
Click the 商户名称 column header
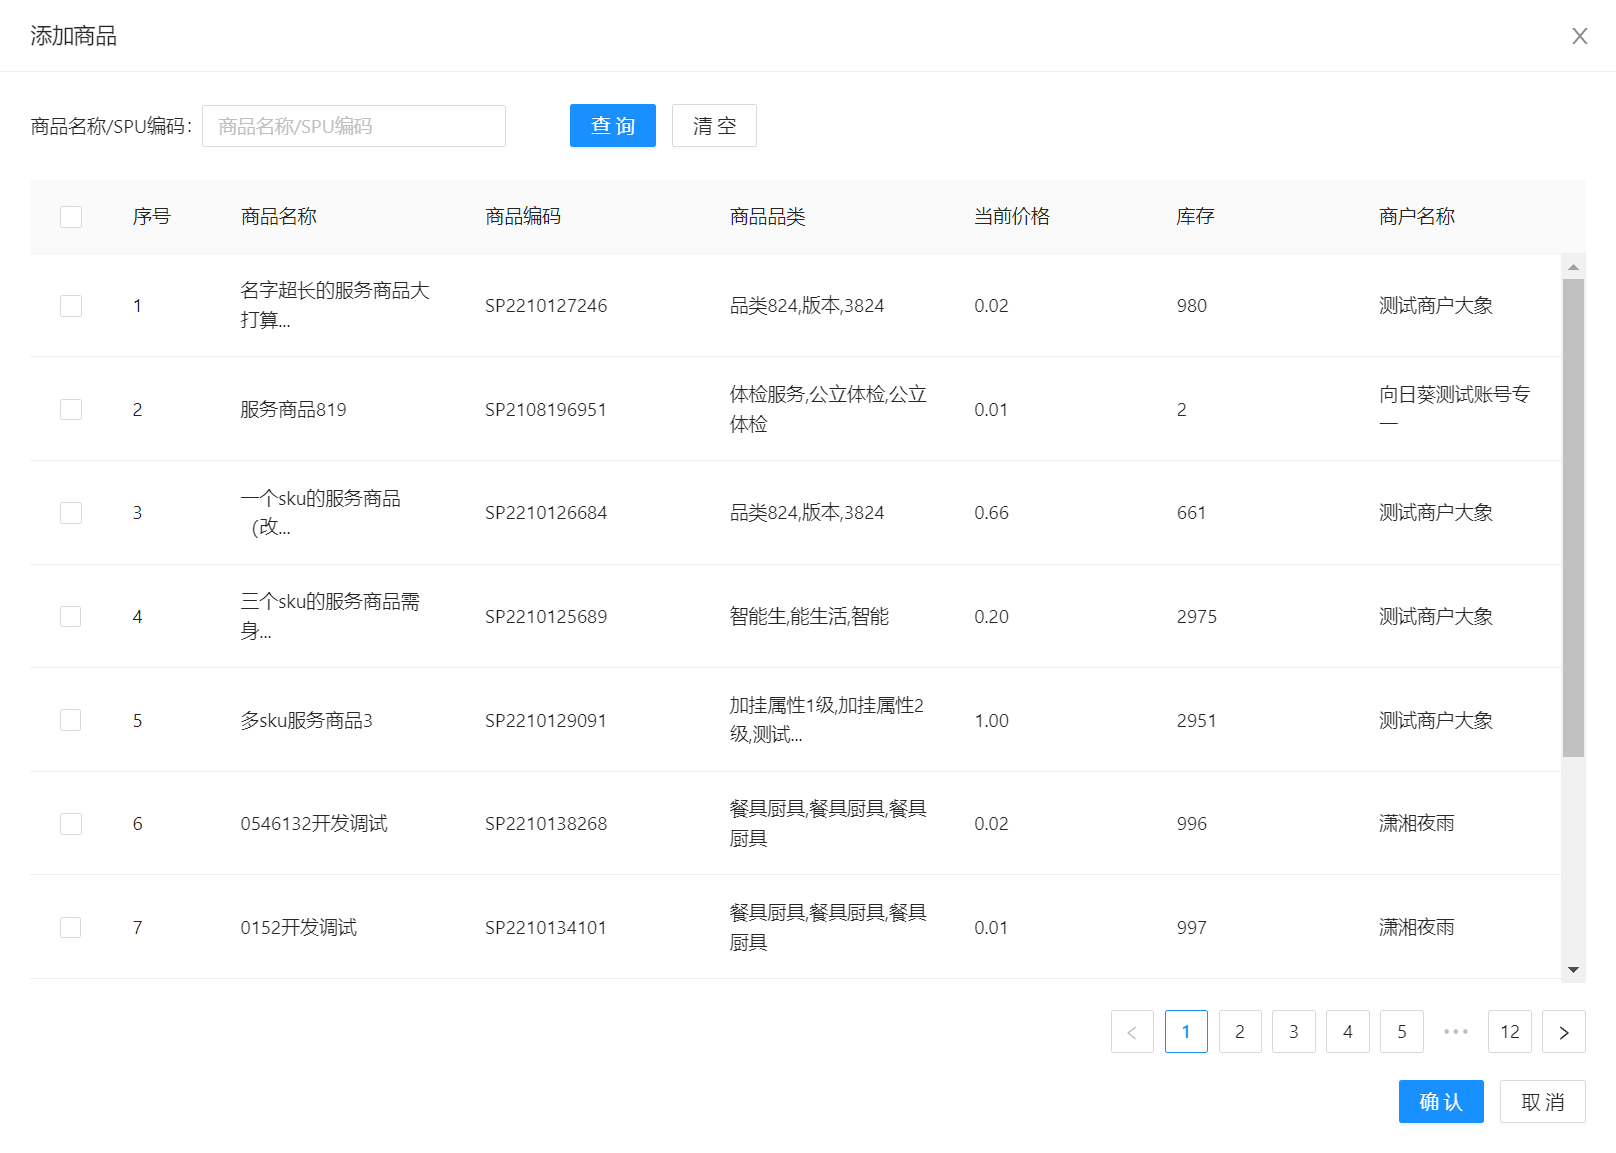pos(1417,217)
